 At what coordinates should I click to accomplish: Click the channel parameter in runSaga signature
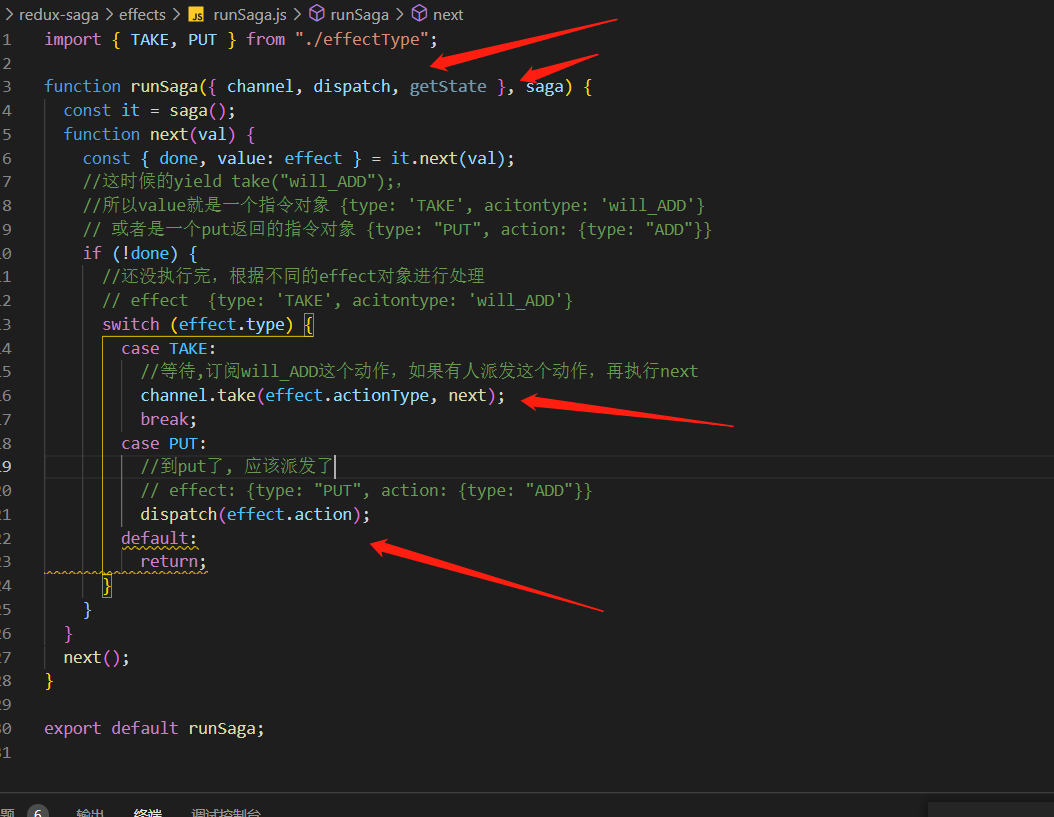pyautogui.click(x=260, y=87)
